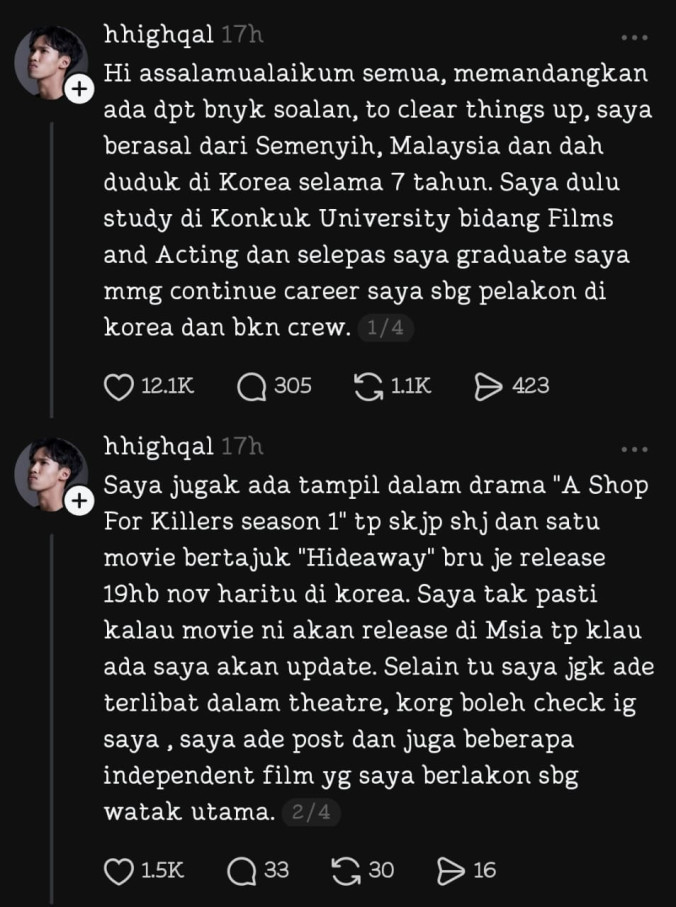Open the second post text about A Shop For Killers

point(379,648)
